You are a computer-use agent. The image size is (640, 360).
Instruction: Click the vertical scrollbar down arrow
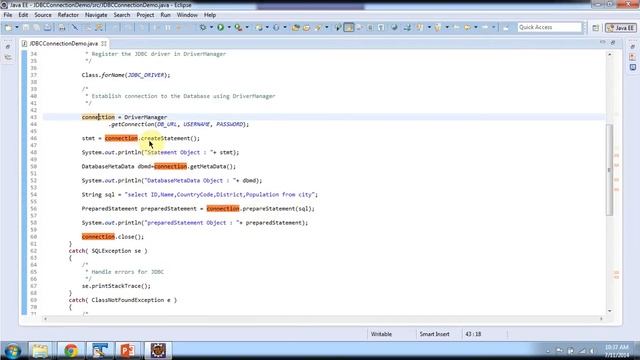(x=610, y=311)
